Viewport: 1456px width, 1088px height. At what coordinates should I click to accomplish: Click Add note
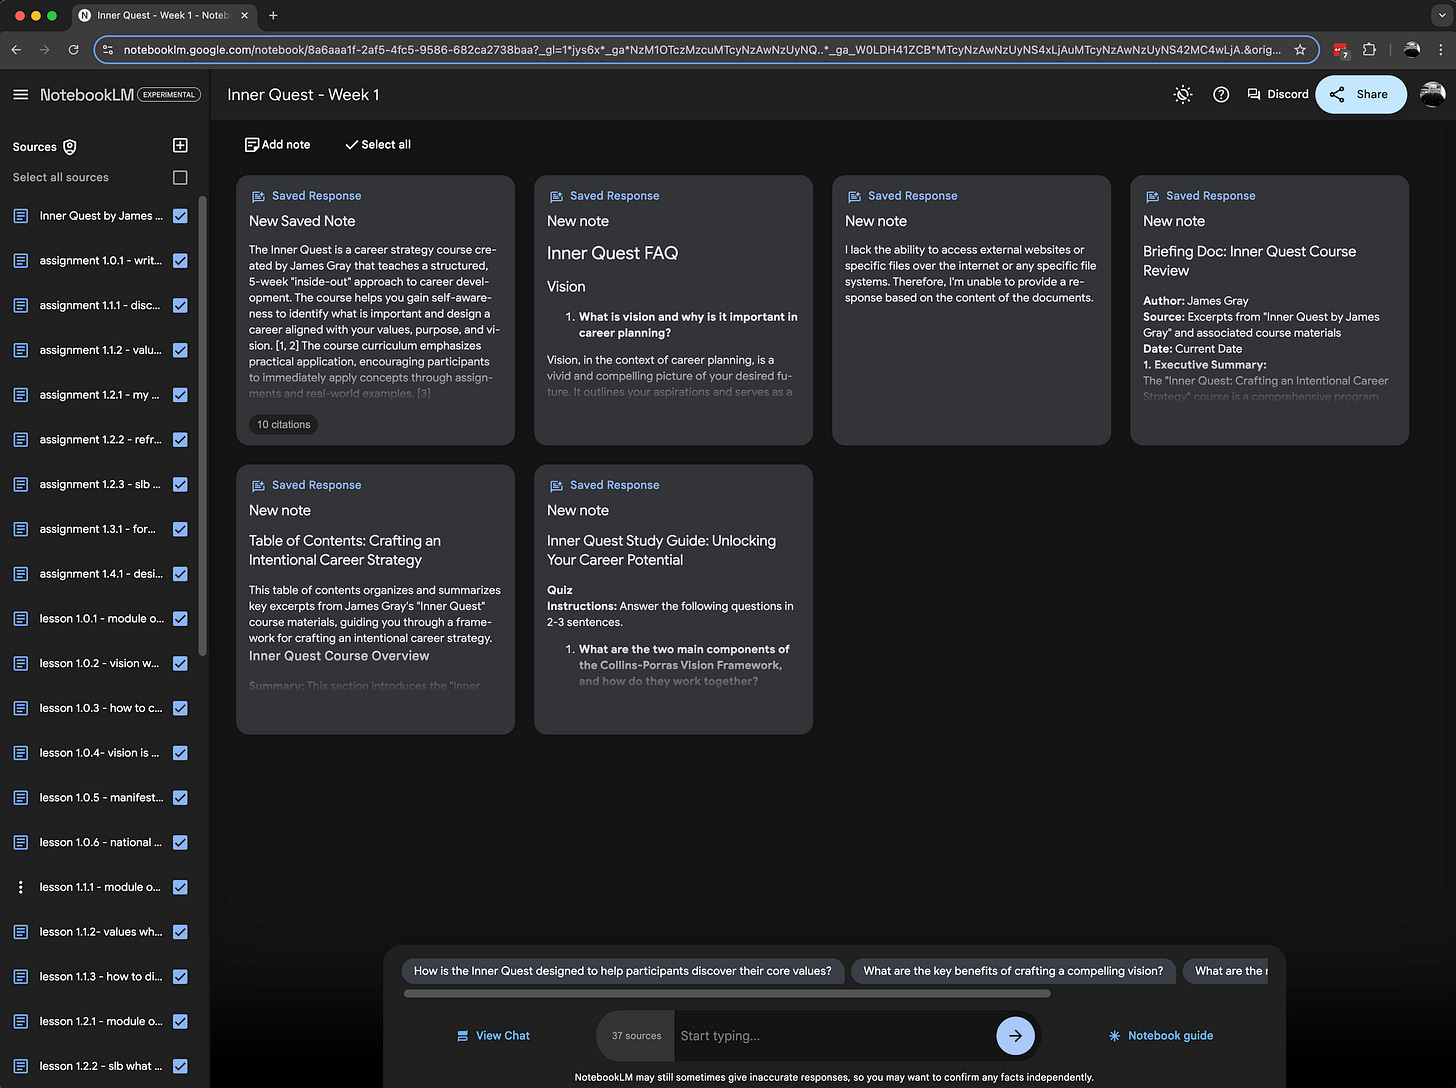277,145
